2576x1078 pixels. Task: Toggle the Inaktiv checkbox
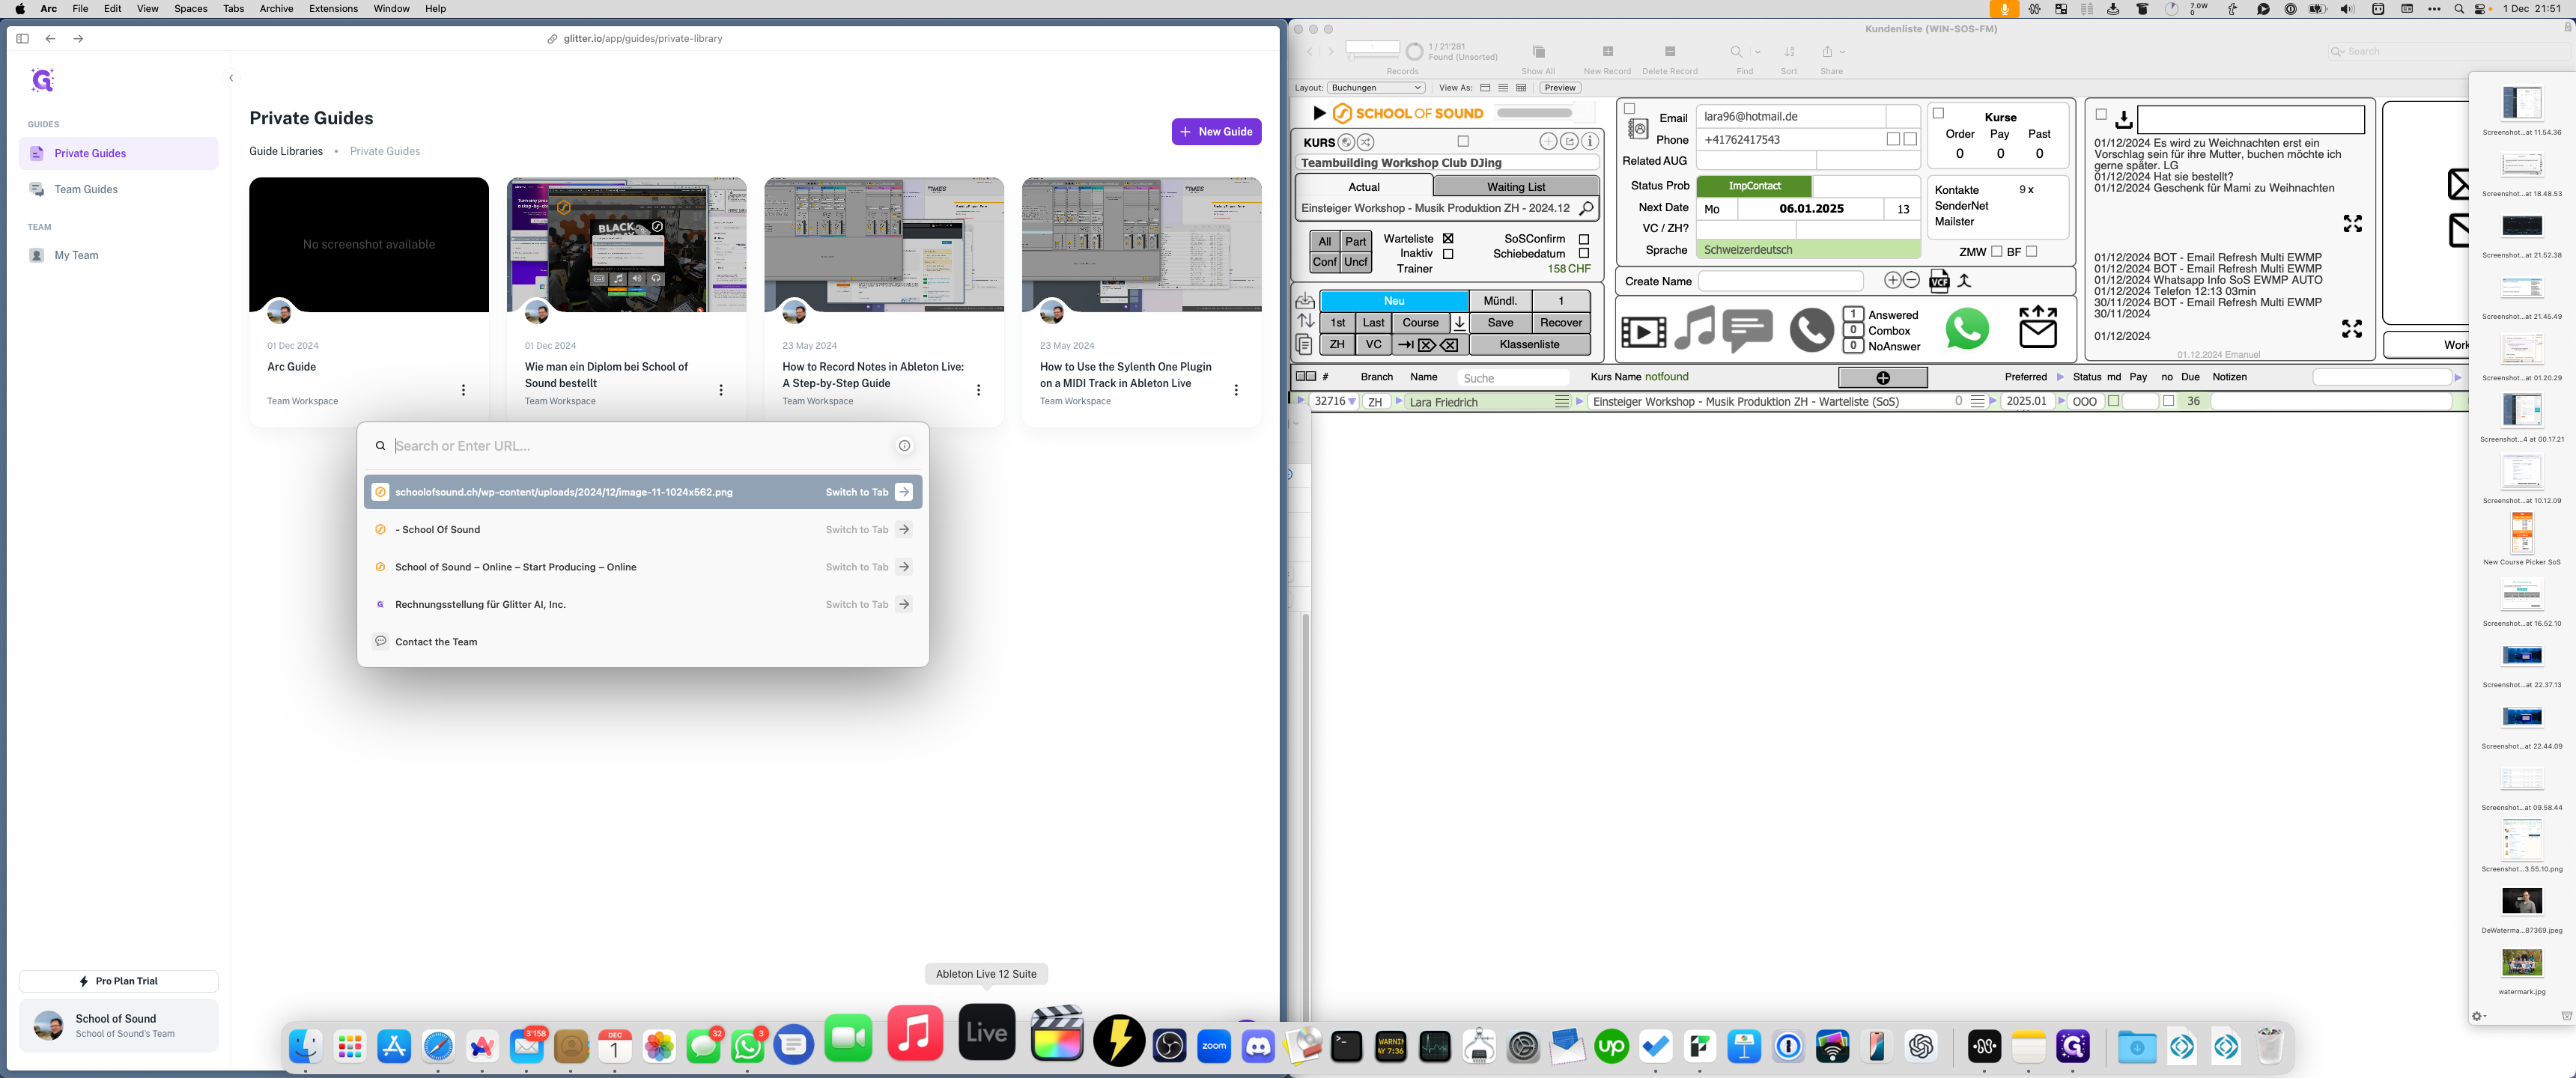click(x=1448, y=254)
